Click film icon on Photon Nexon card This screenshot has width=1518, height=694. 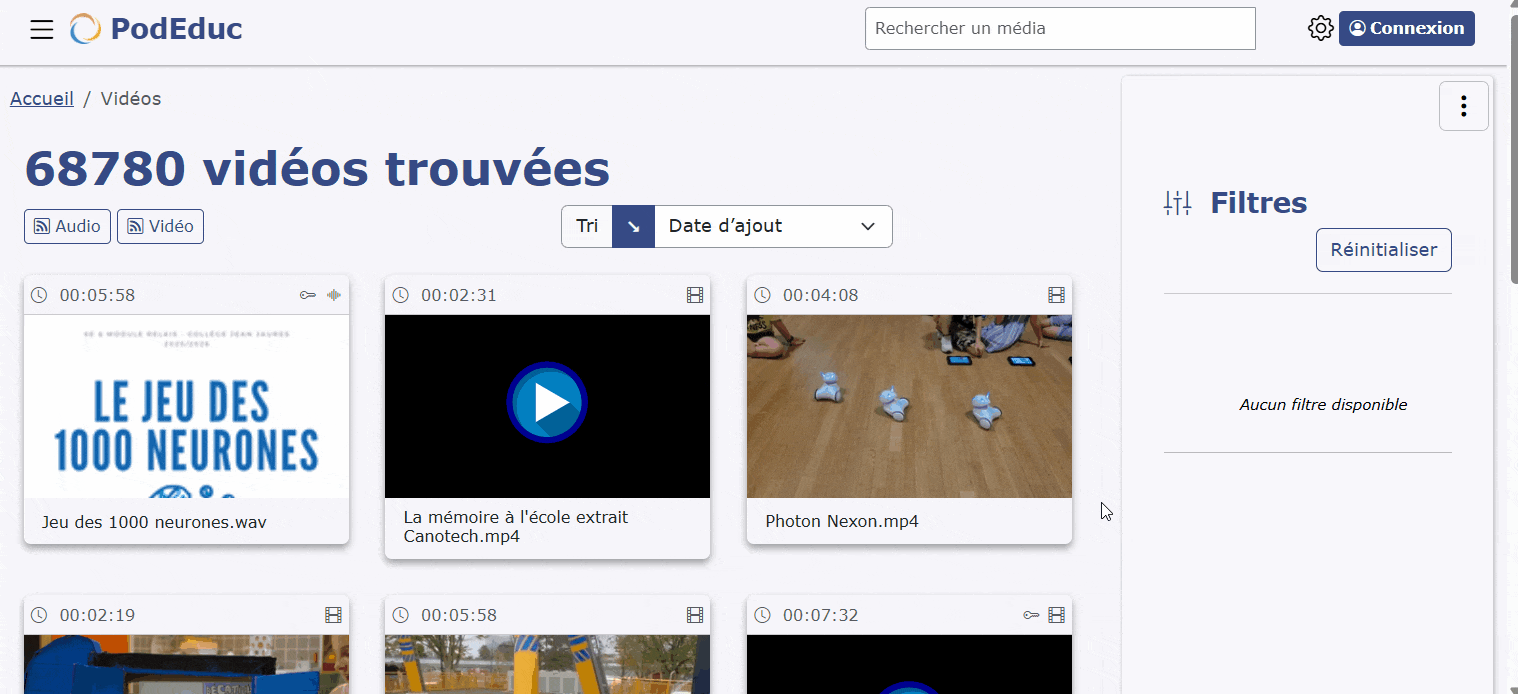[x=1056, y=295]
